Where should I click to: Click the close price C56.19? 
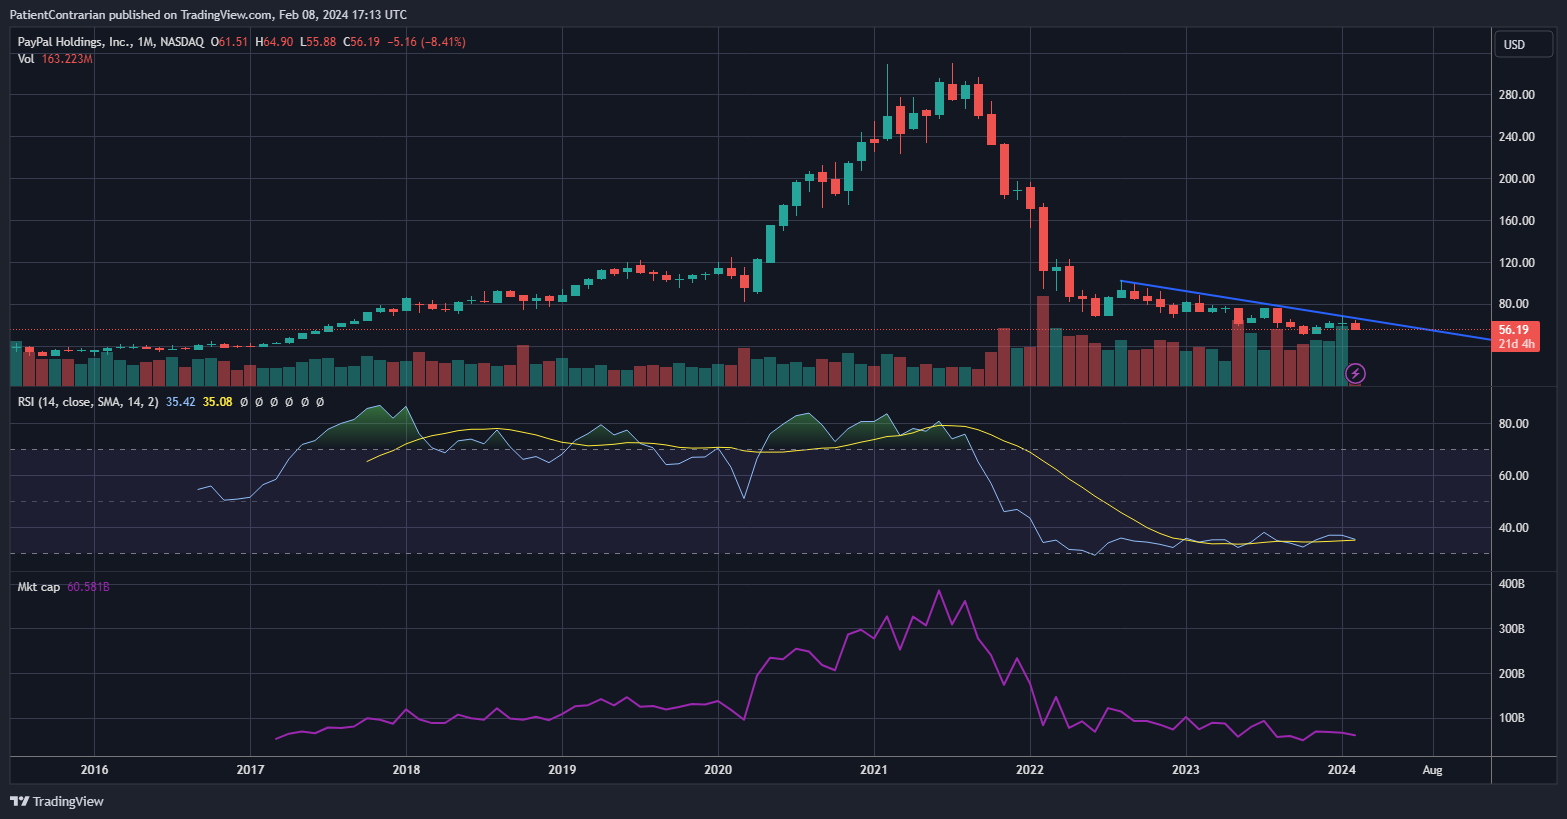point(361,42)
